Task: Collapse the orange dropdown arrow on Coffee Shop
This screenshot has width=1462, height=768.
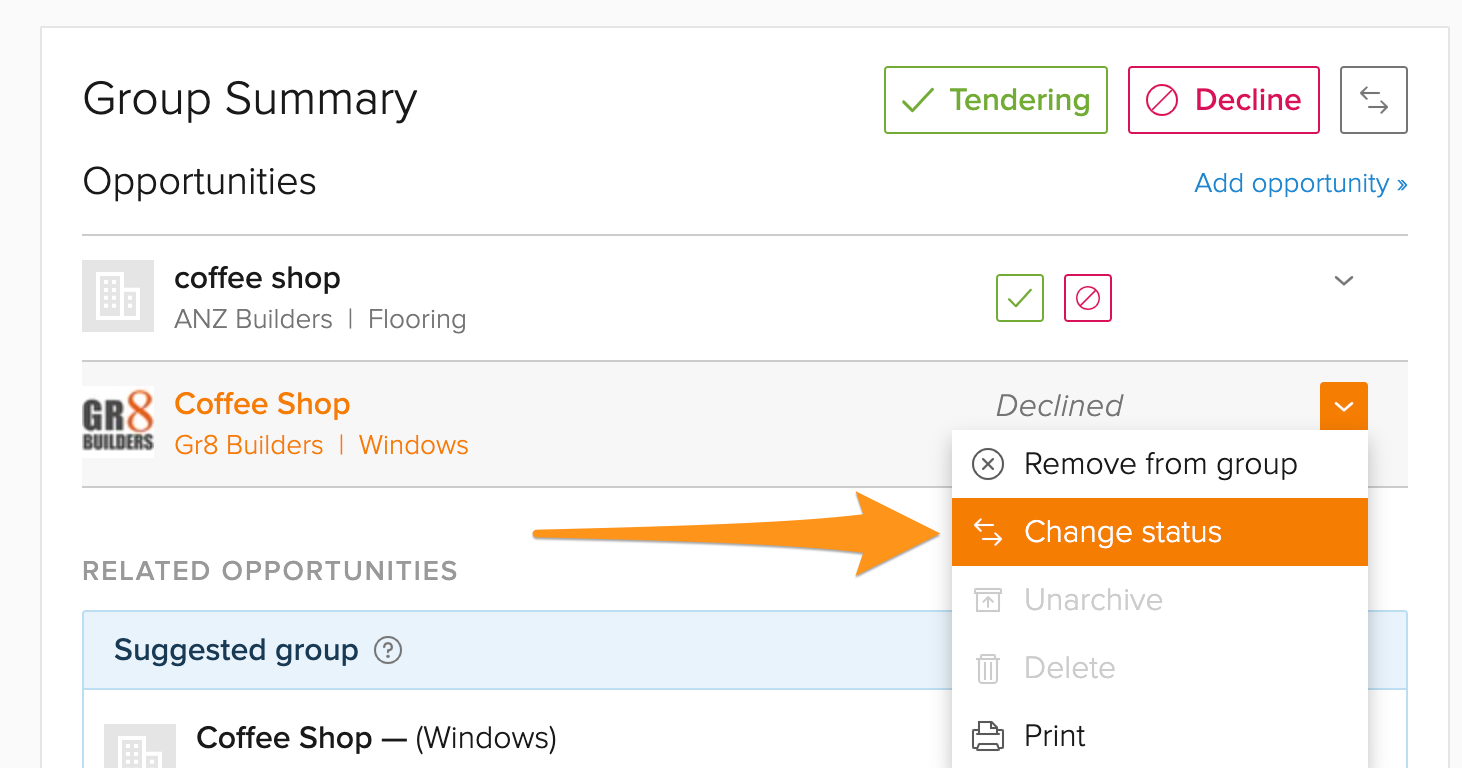Action: (x=1344, y=406)
